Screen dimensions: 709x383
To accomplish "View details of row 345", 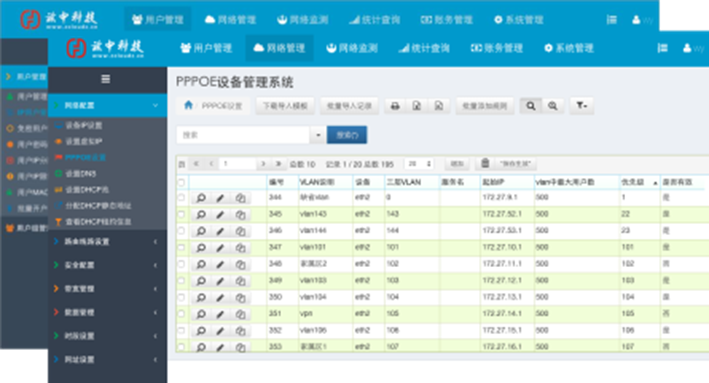I will tap(201, 214).
